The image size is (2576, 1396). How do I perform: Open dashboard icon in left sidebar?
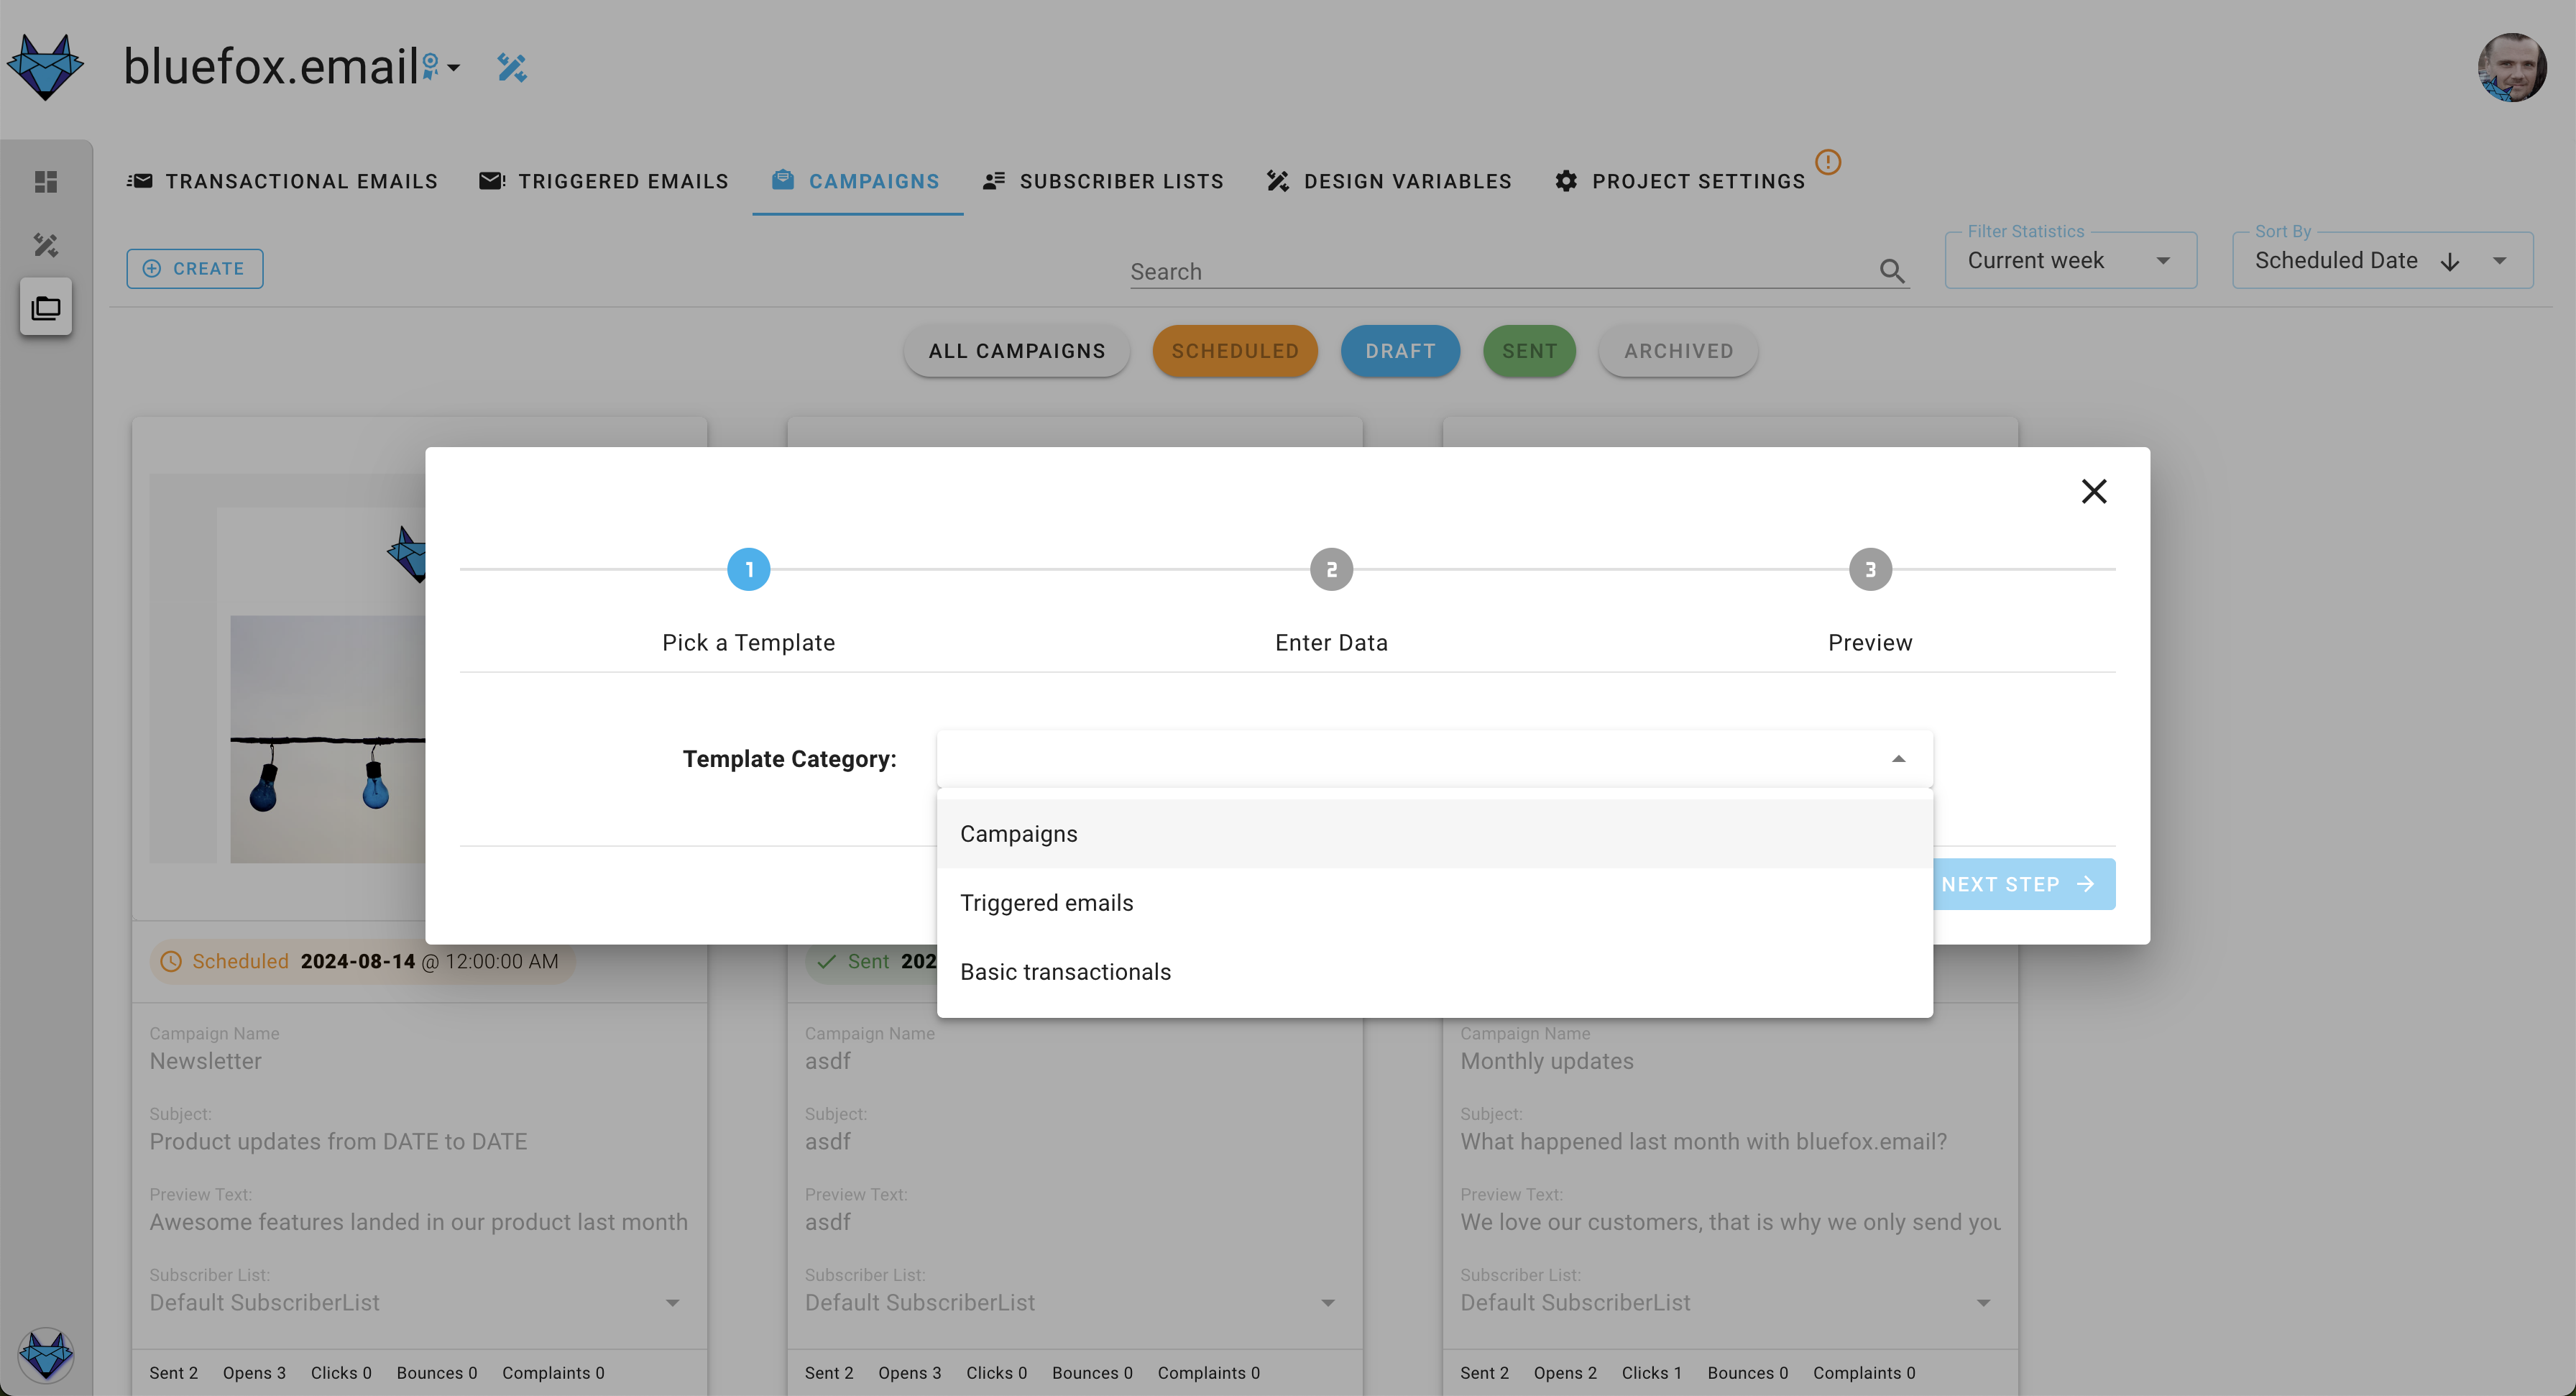[46, 181]
